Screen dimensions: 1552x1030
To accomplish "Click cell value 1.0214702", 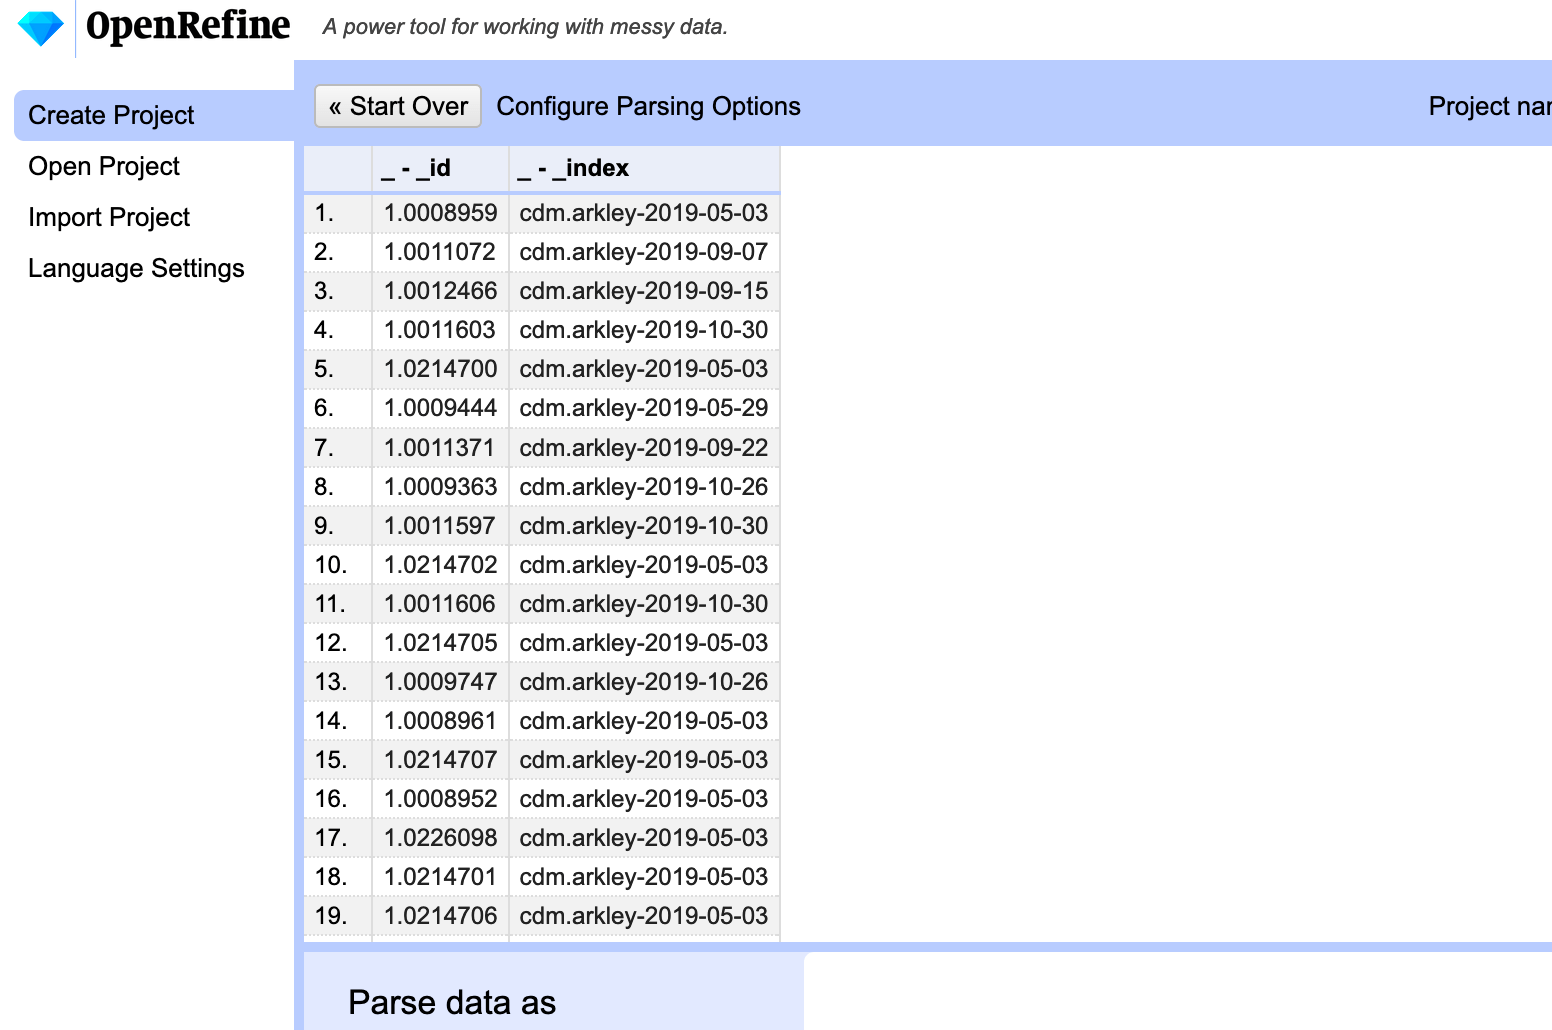I will coord(440,565).
